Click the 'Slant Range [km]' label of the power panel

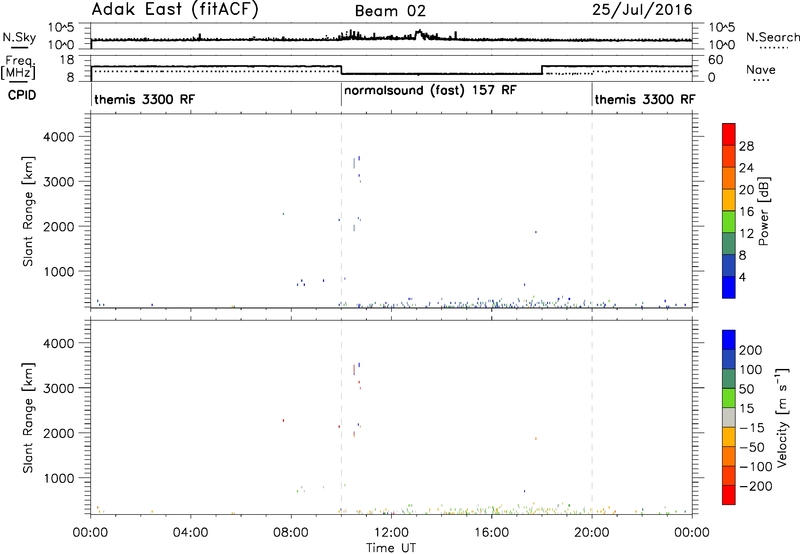pyautogui.click(x=28, y=211)
